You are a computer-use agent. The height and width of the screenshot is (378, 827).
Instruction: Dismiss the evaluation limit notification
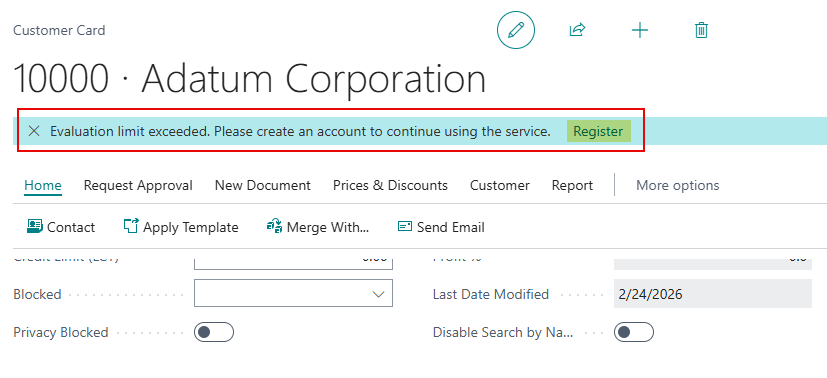click(x=34, y=131)
